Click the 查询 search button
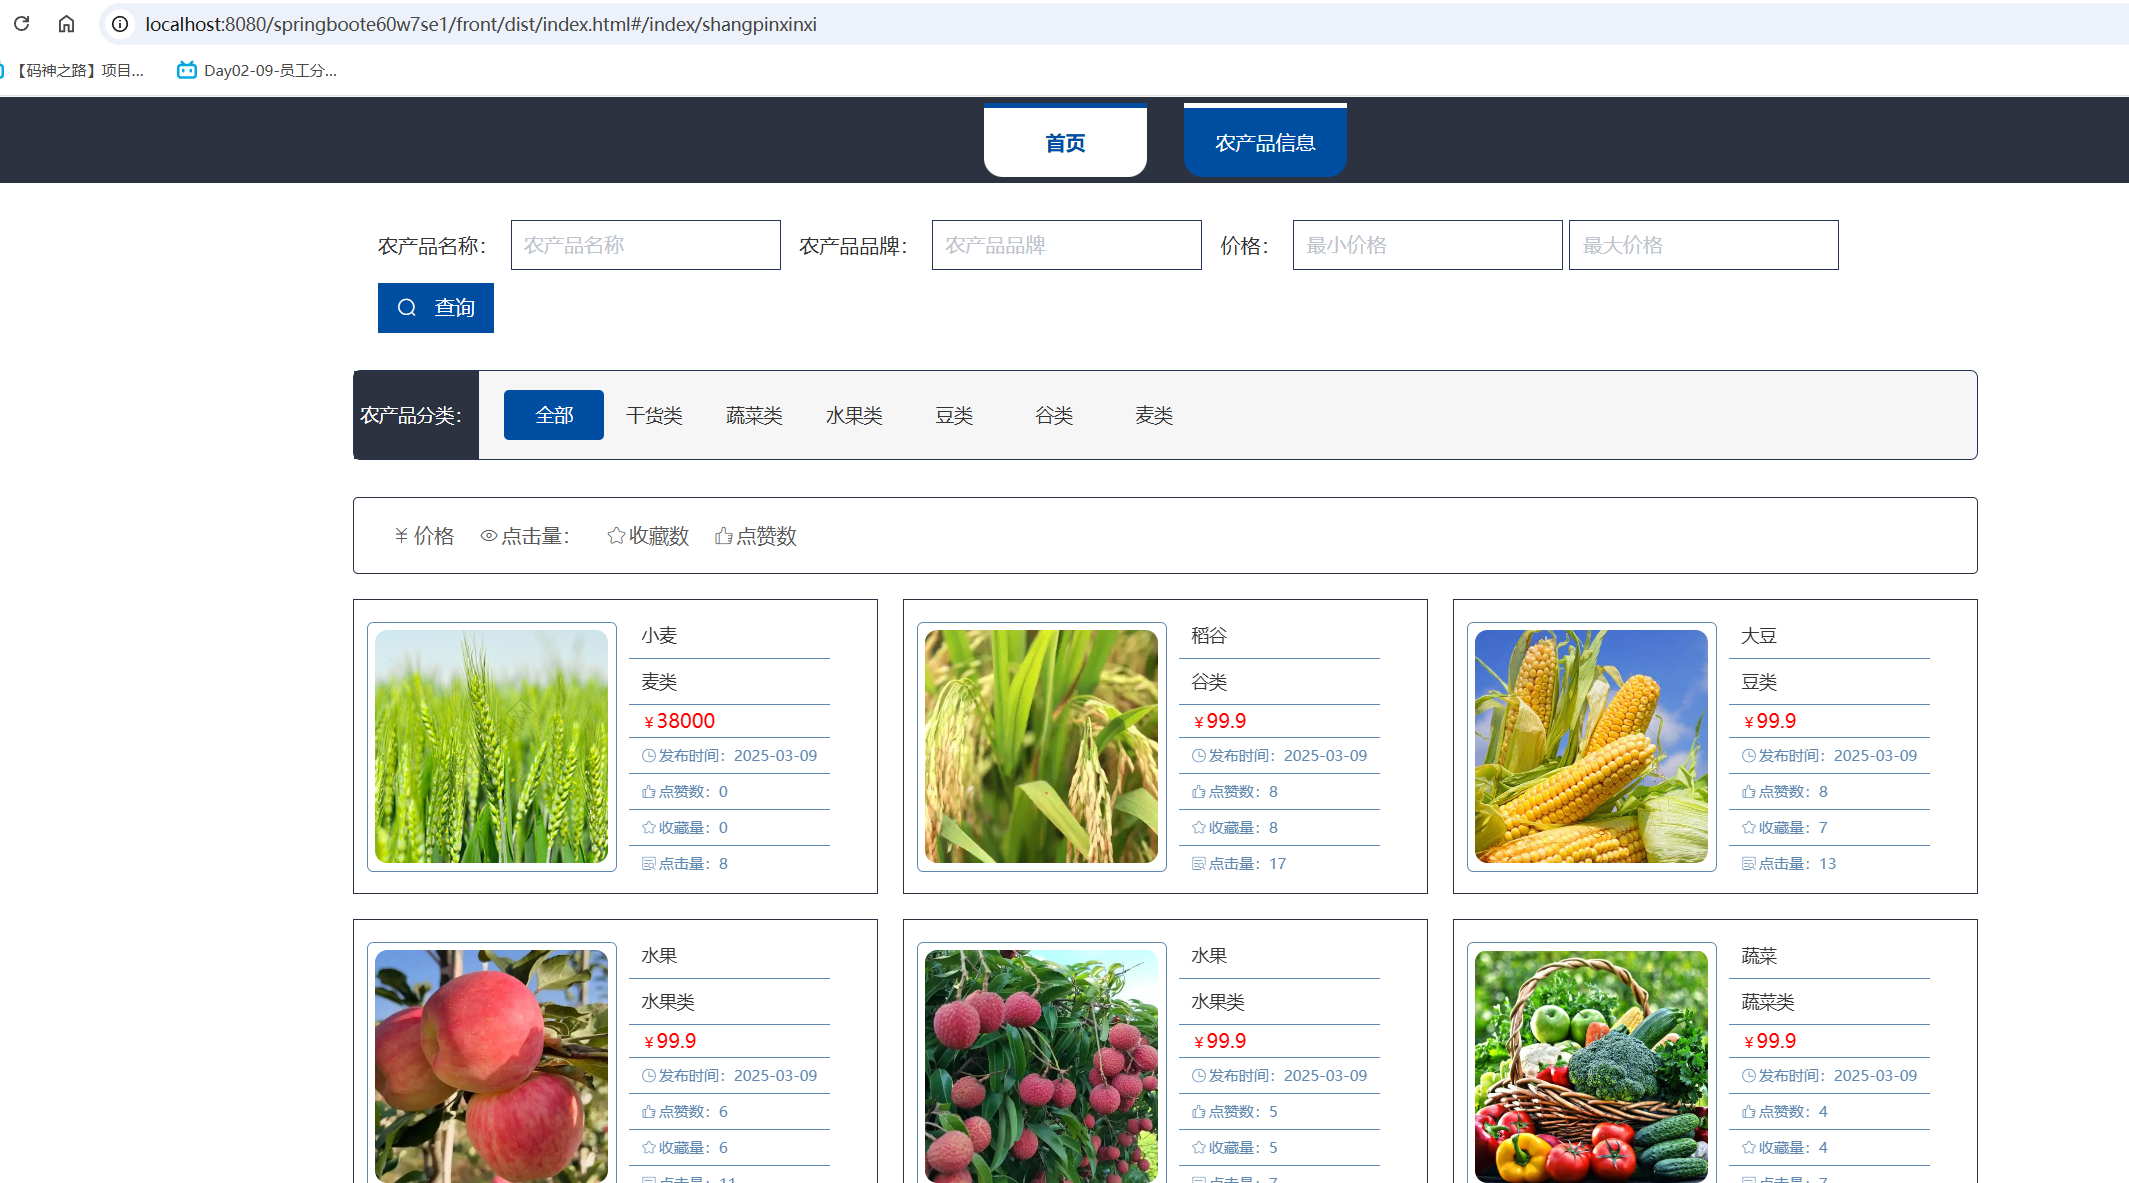2129x1183 pixels. [x=436, y=308]
